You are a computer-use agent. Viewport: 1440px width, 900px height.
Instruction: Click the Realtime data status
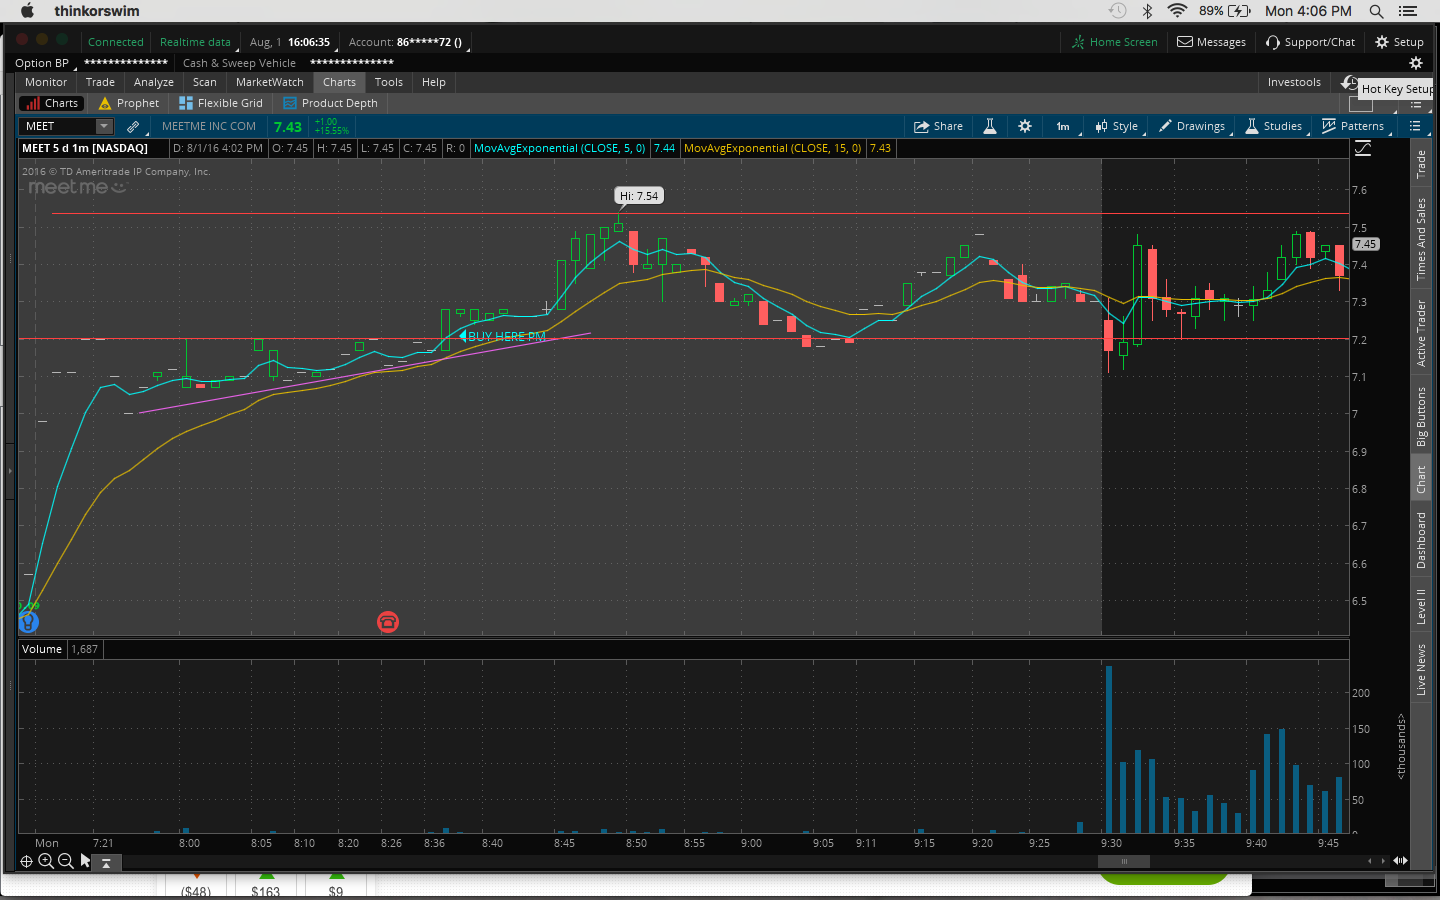pos(196,42)
